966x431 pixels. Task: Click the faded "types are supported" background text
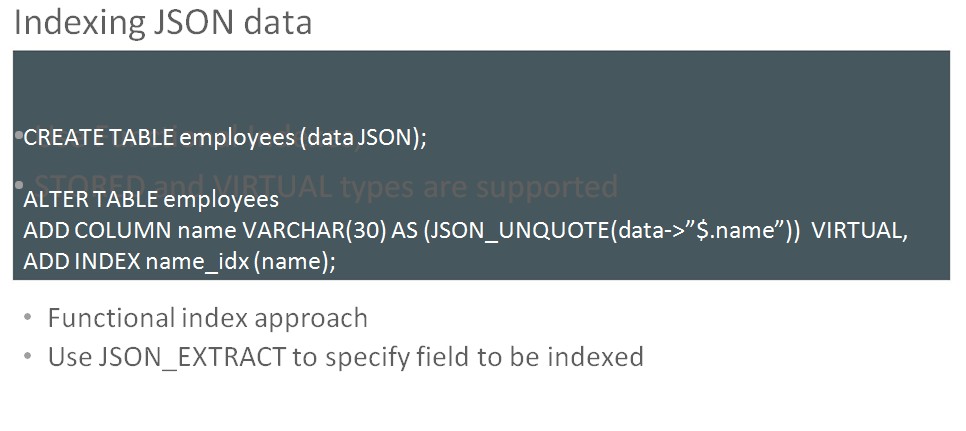click(x=480, y=187)
